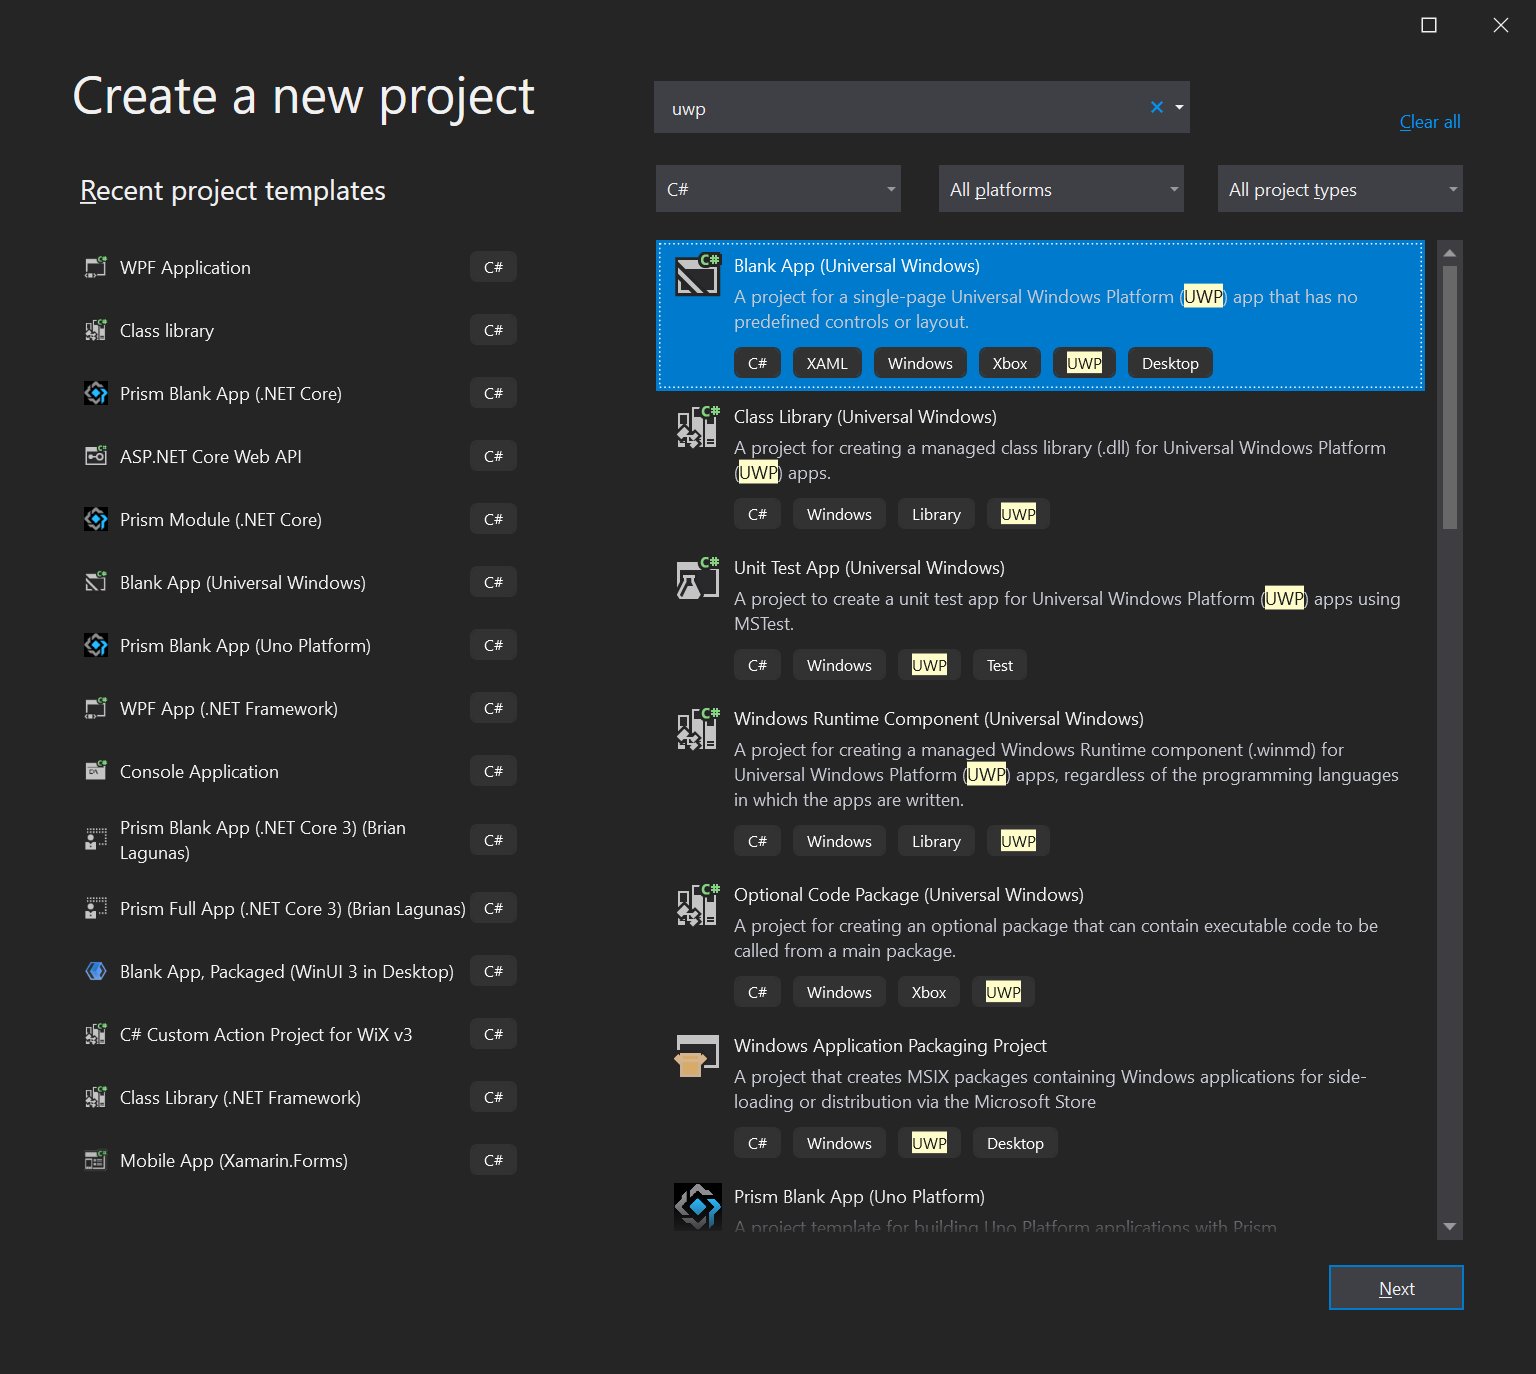Select the Prism Blank App (Uno Platform) result title

click(x=859, y=1197)
